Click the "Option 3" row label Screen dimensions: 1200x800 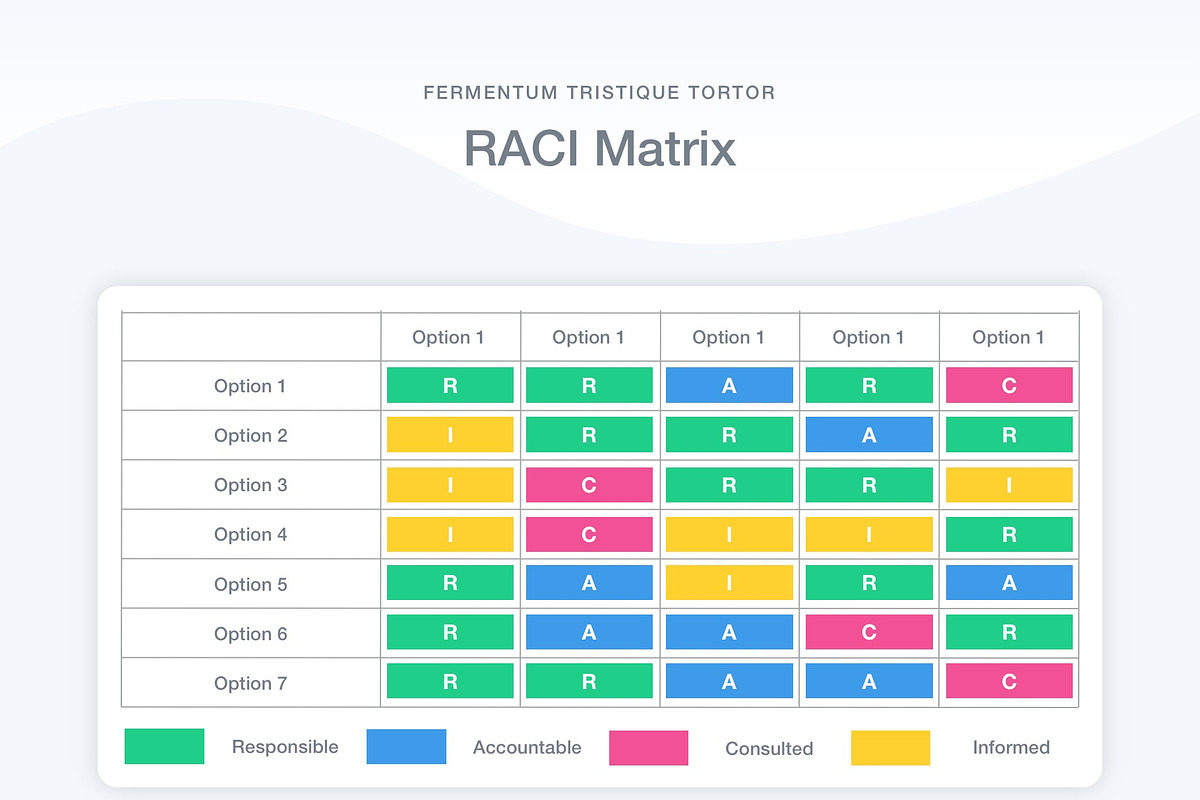click(251, 485)
